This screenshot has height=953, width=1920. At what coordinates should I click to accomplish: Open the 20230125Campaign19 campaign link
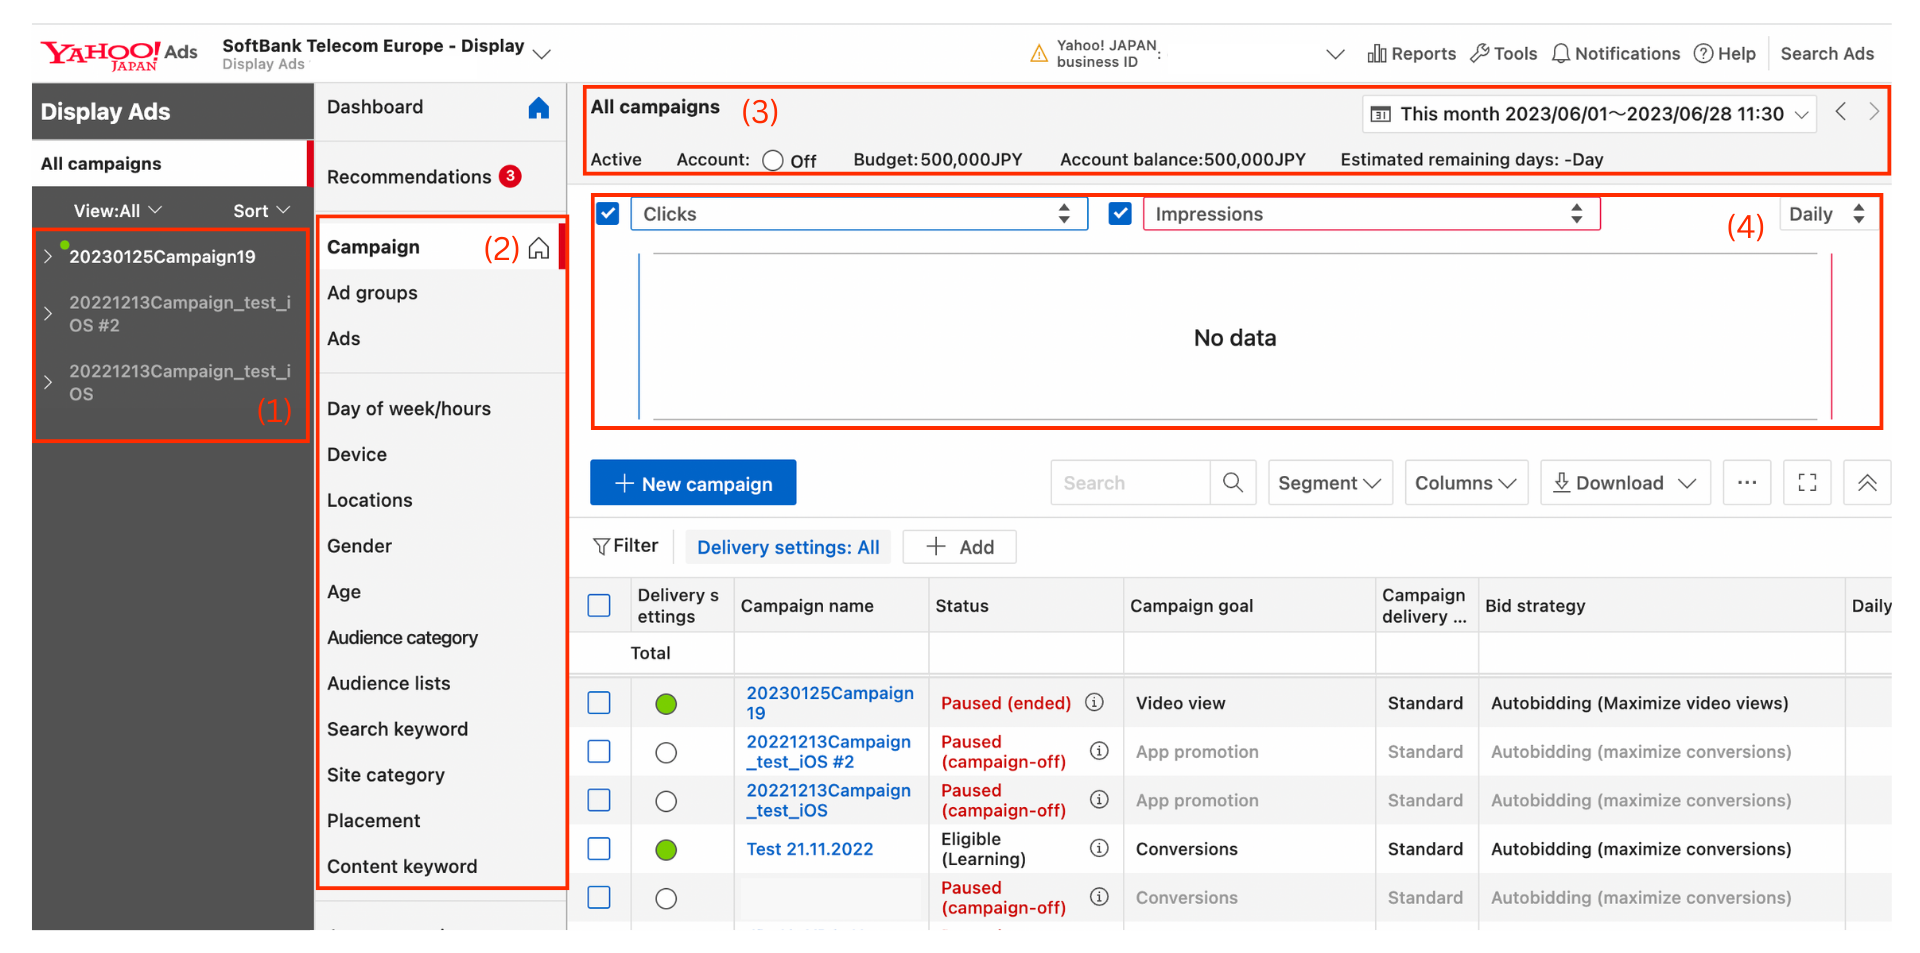[830, 702]
